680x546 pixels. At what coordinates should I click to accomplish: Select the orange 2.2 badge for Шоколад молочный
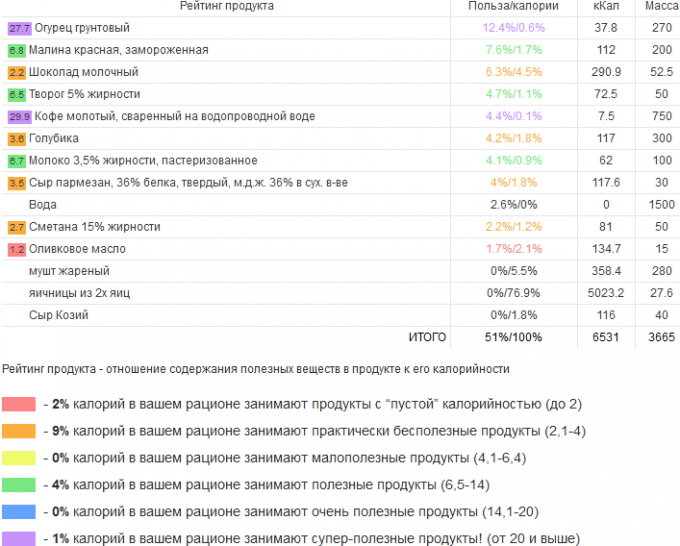coord(16,72)
